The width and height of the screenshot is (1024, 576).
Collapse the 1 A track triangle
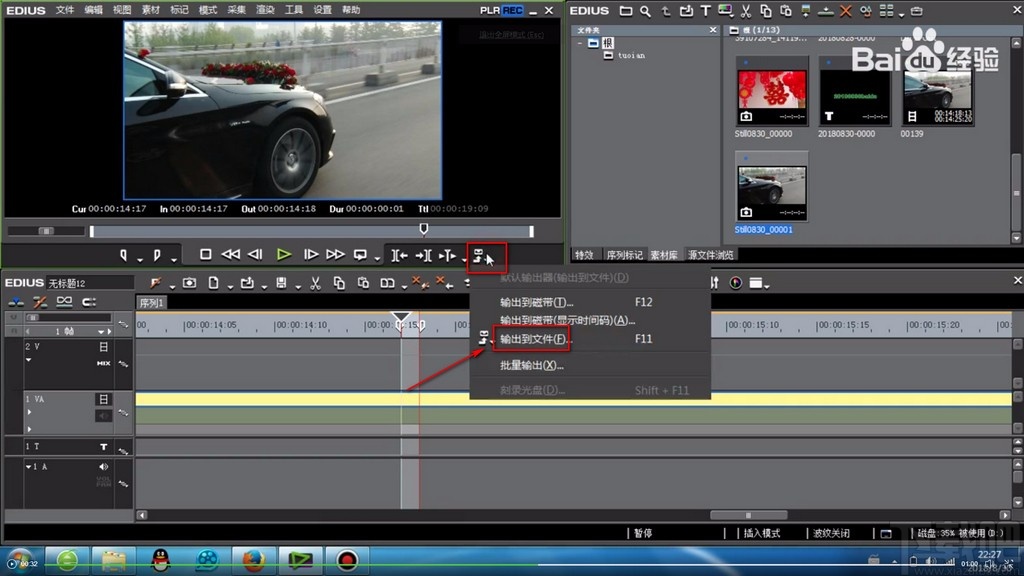click(x=28, y=467)
